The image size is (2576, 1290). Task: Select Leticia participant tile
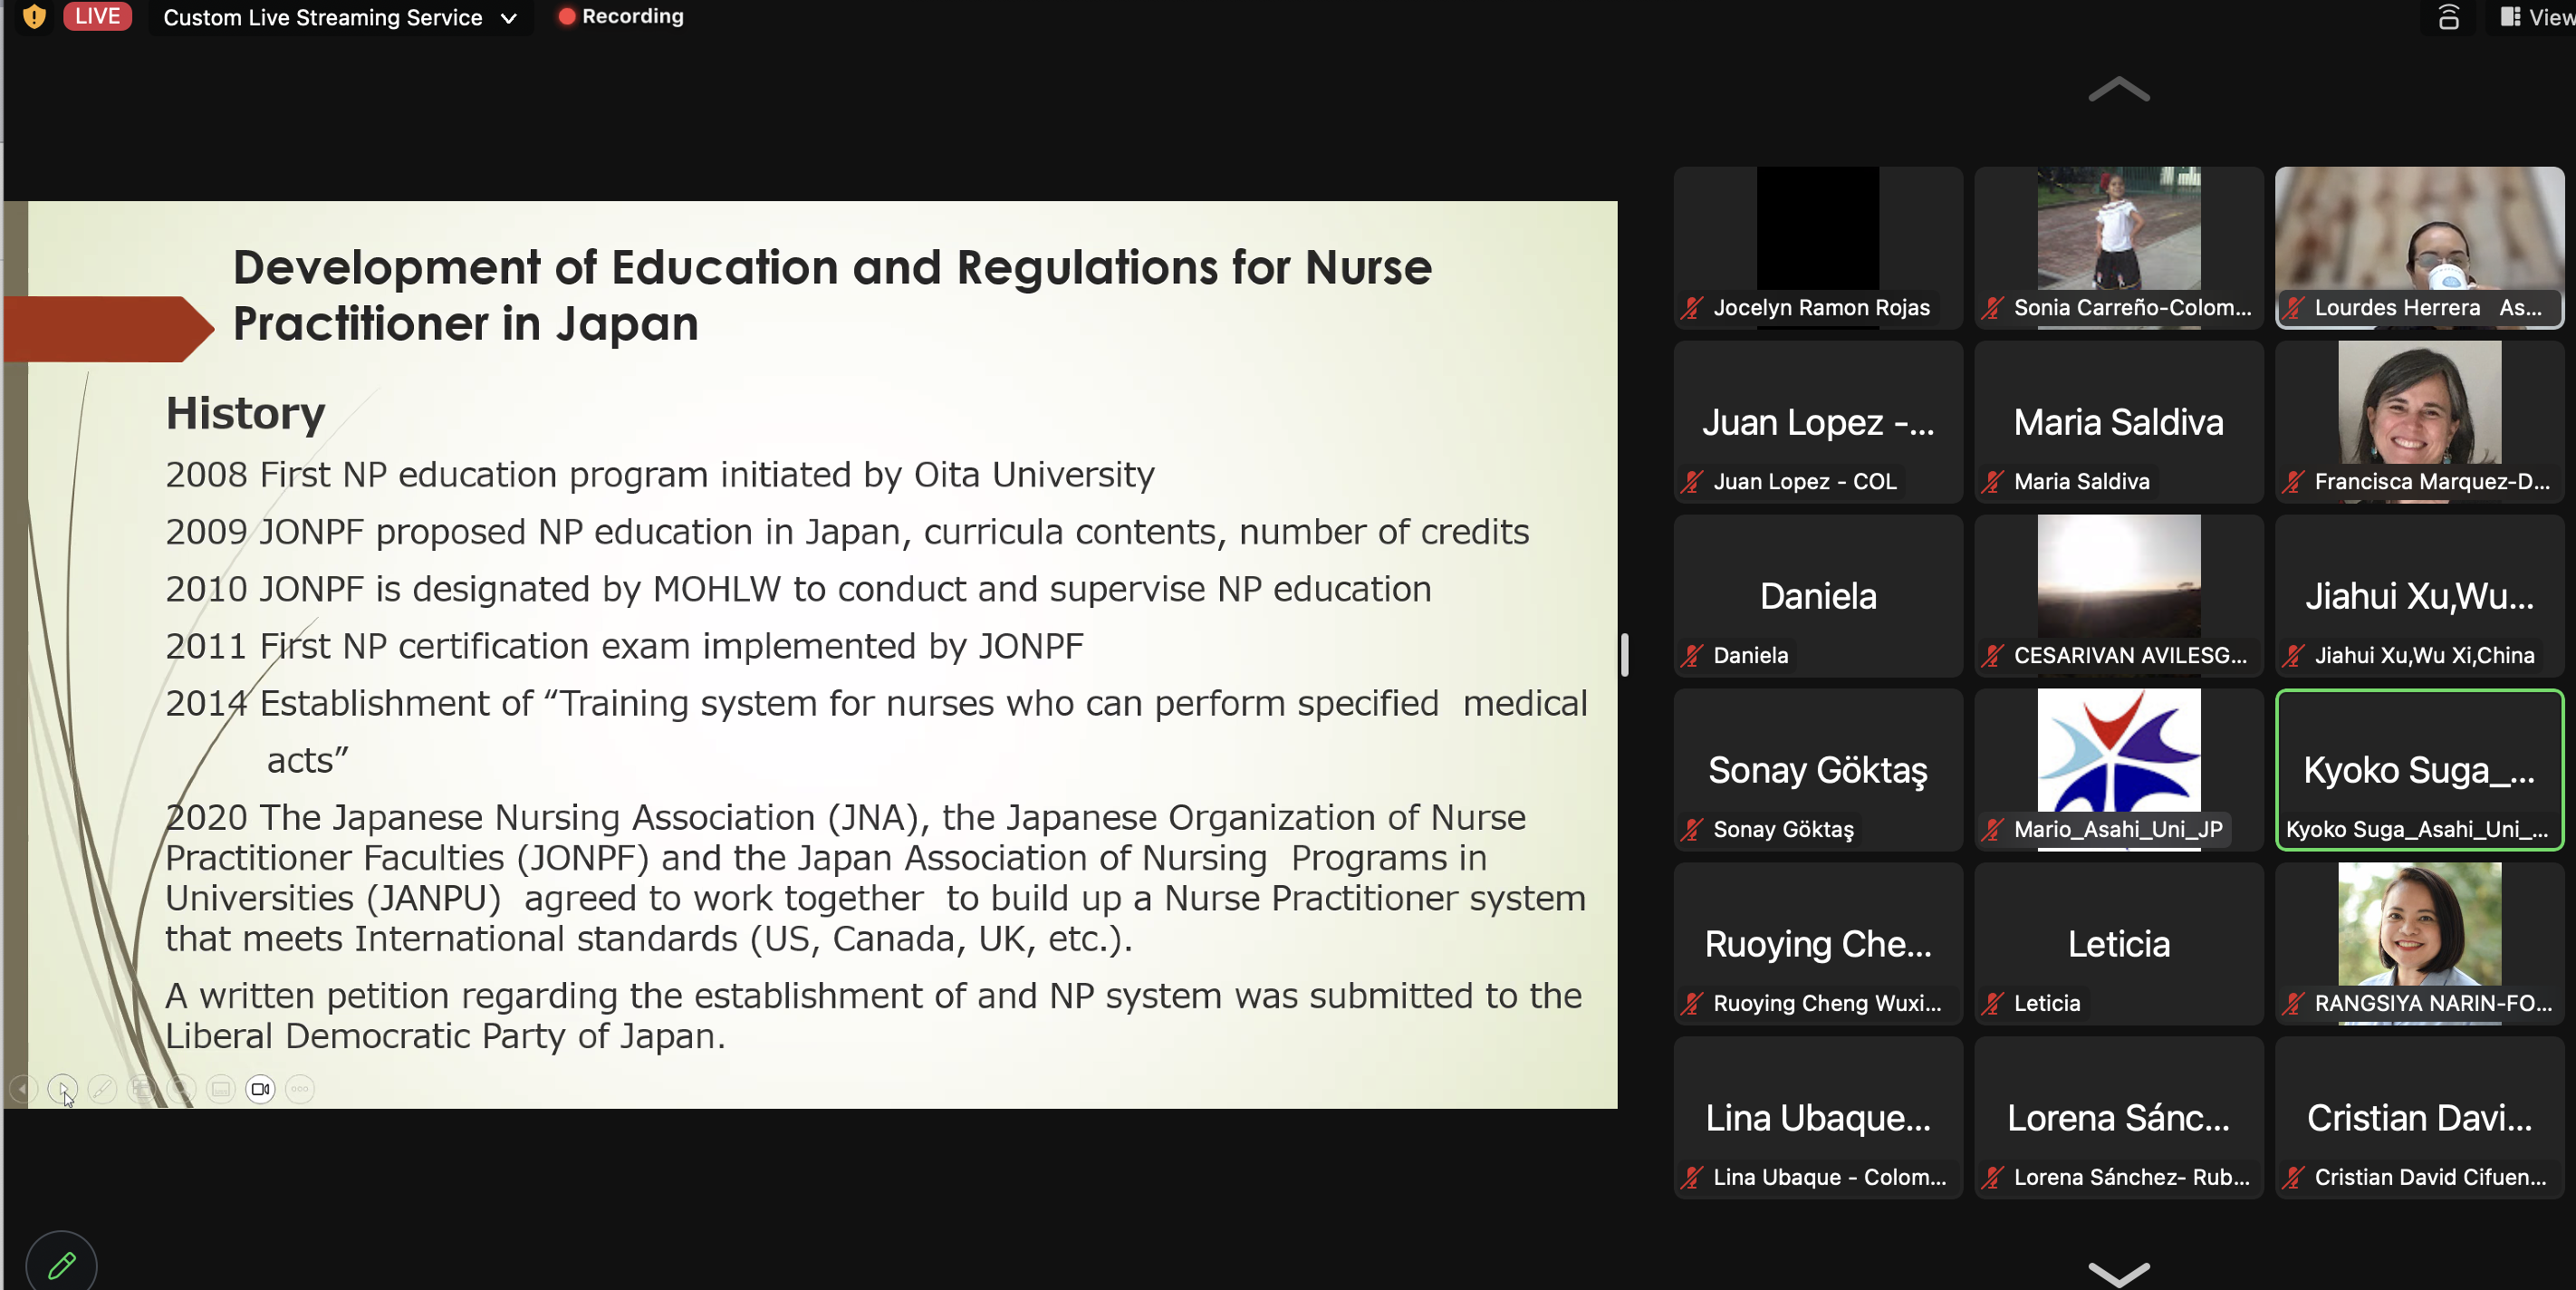click(2119, 943)
